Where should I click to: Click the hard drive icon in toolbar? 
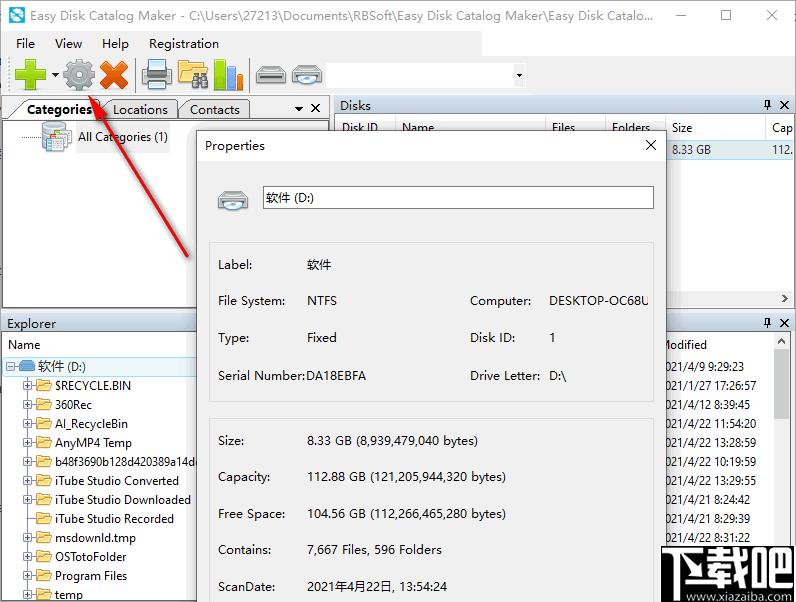click(x=271, y=75)
